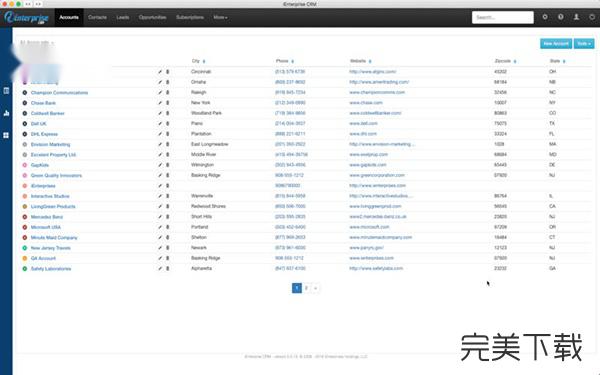Edit GapKids with pencil icon
The width and height of the screenshot is (600, 375).
[x=160, y=165]
